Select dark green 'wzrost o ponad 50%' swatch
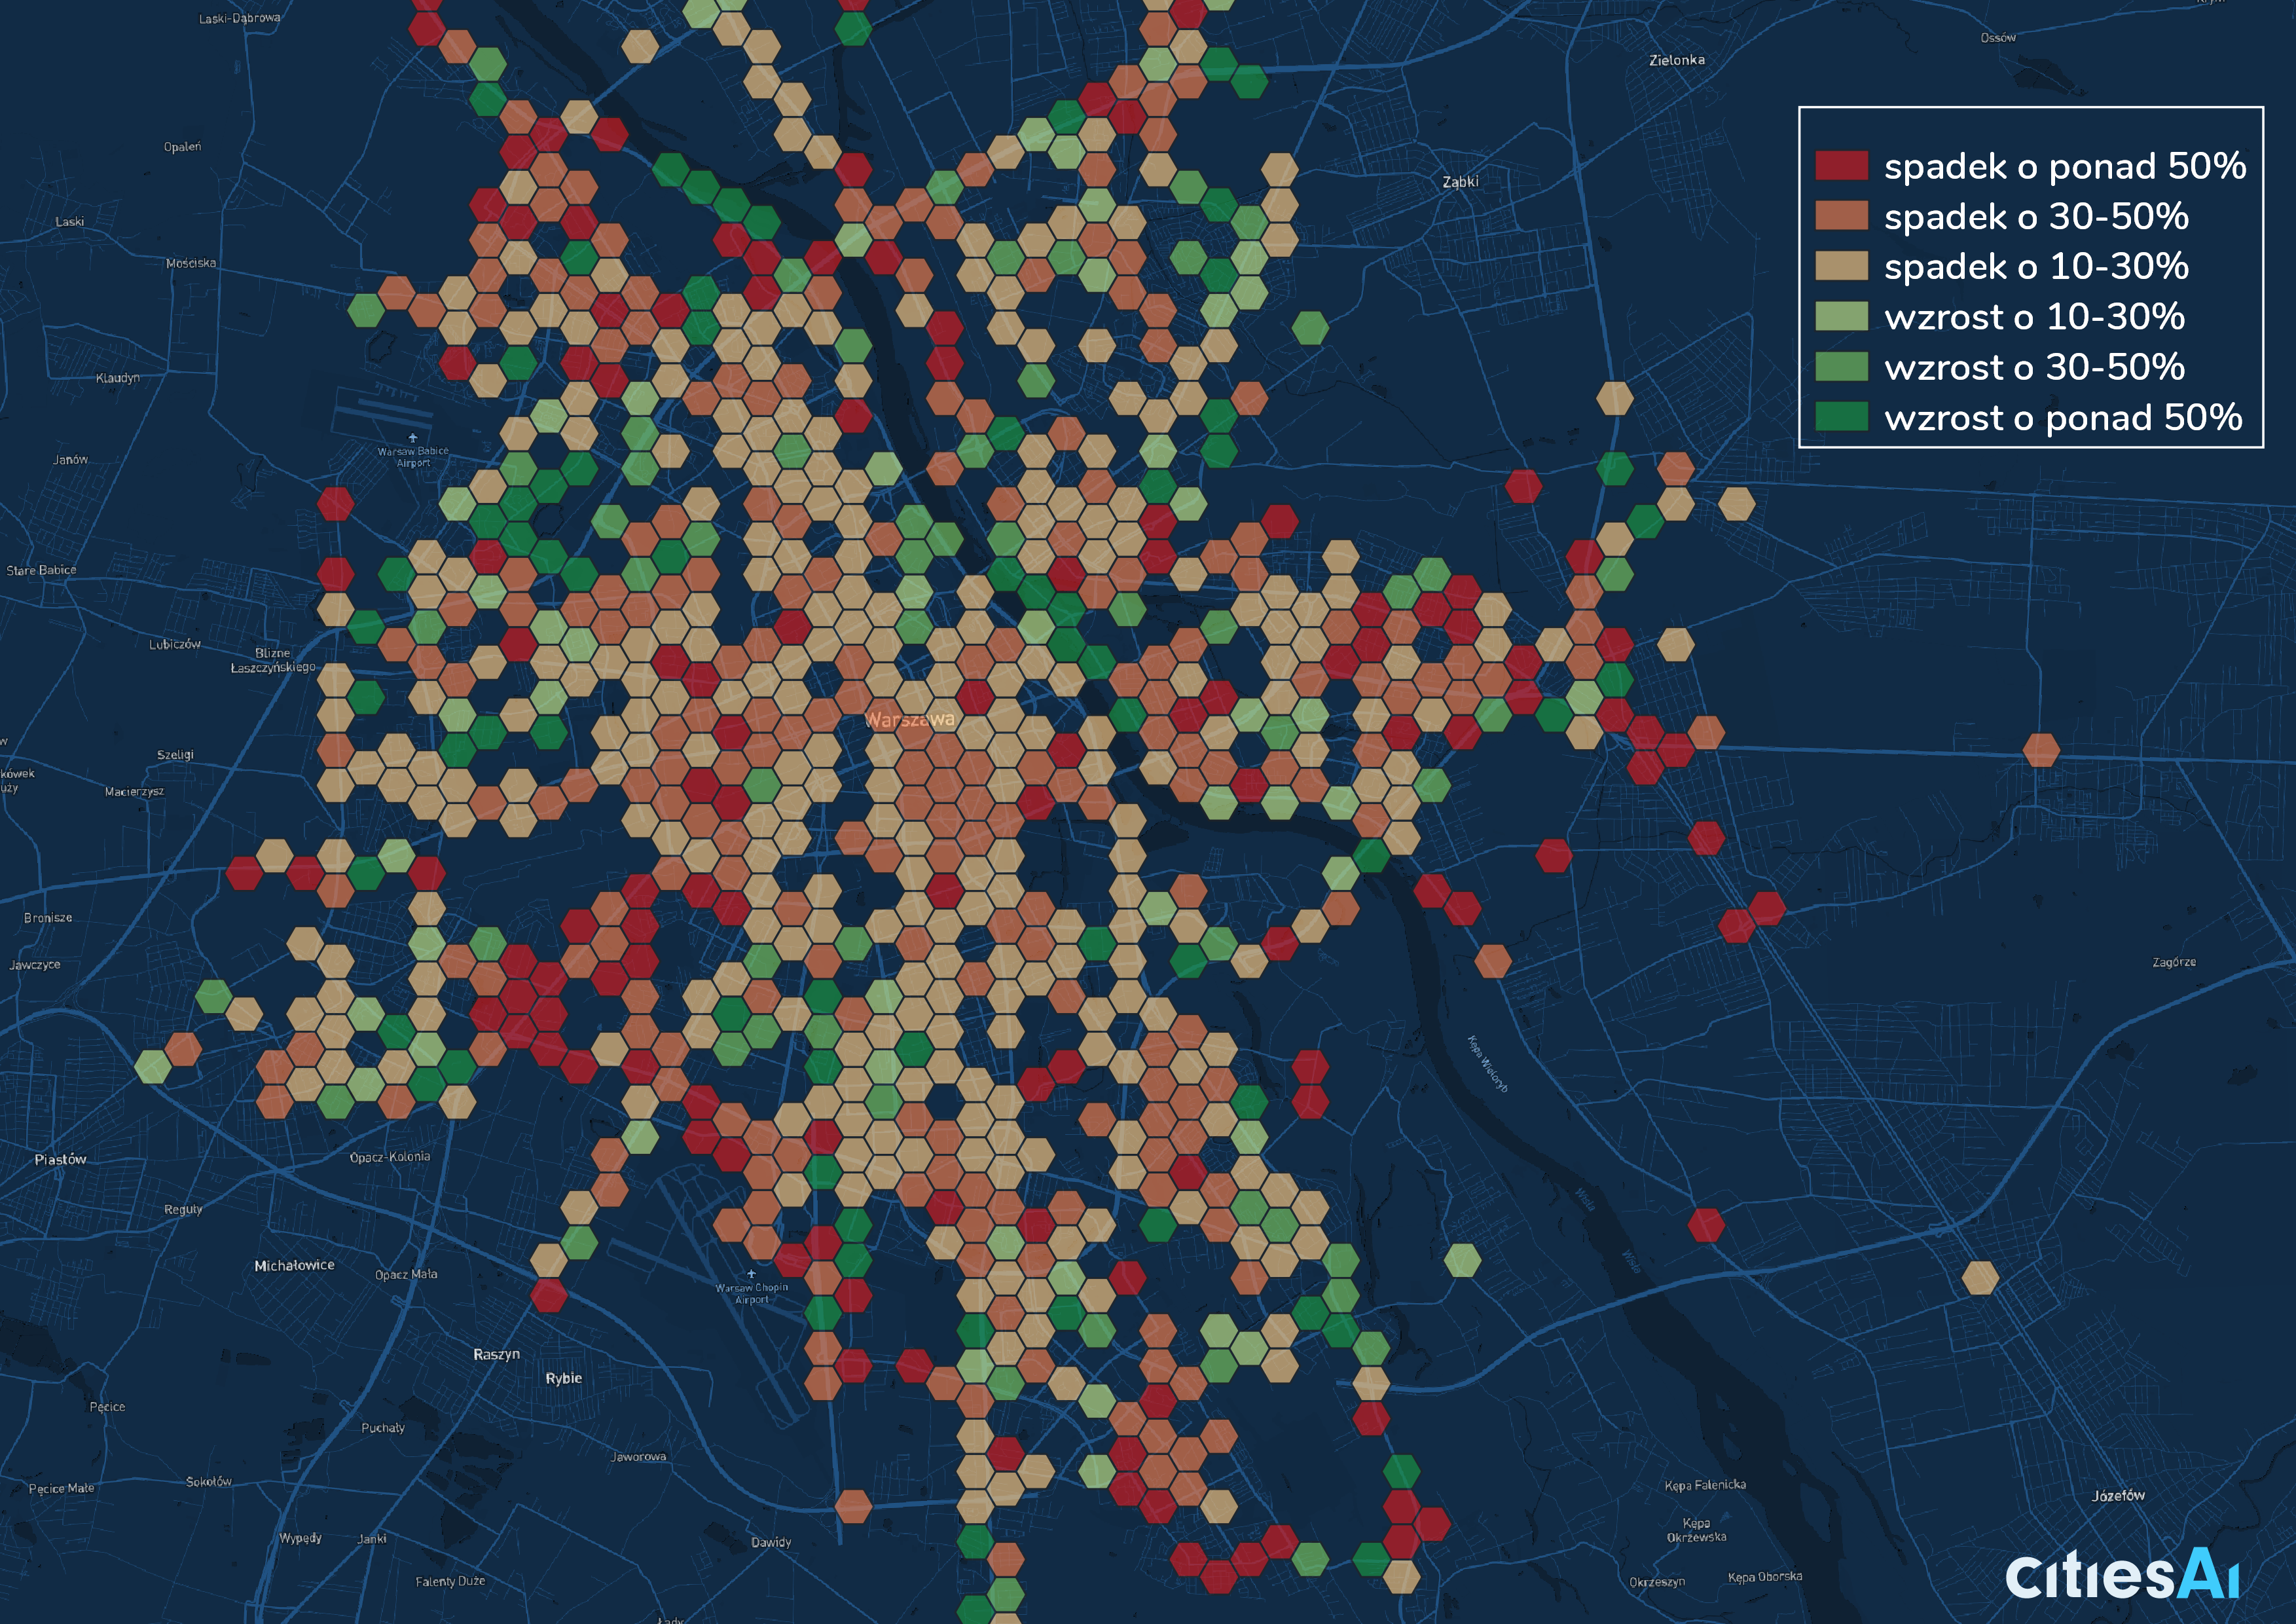 tap(1841, 417)
